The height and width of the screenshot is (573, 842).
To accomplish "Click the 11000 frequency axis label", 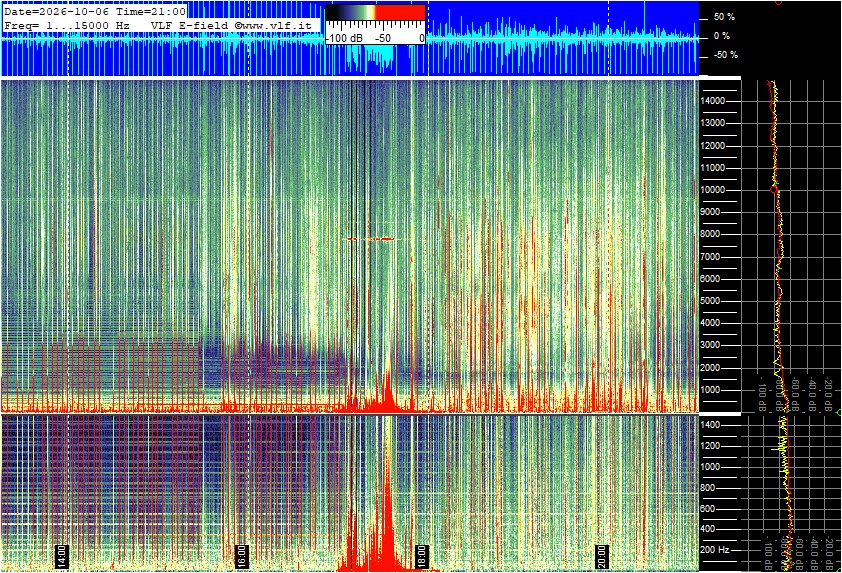I will 713,168.
